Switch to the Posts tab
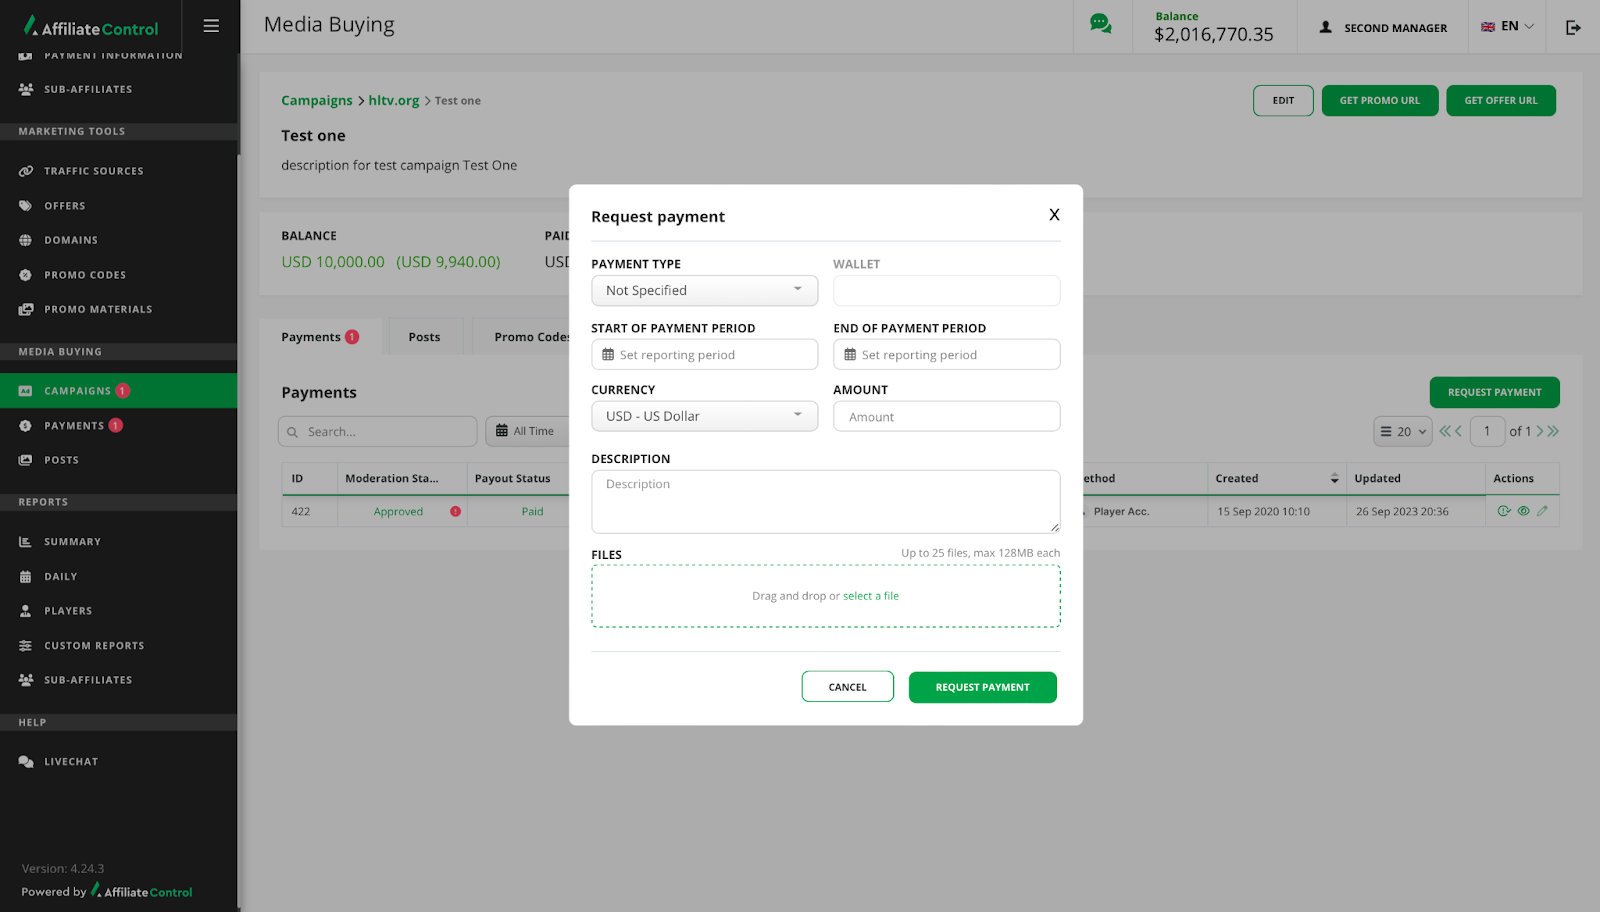The width and height of the screenshot is (1600, 912). 424,337
